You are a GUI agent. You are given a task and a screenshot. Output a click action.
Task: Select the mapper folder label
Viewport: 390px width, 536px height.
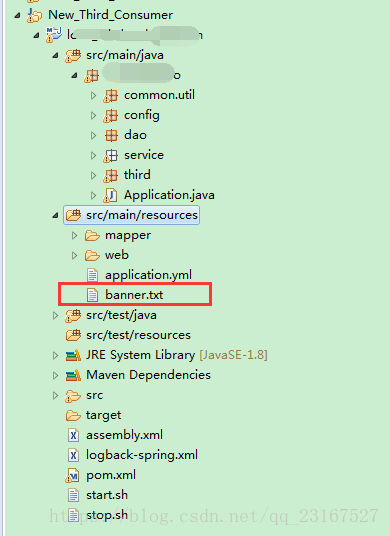128,236
